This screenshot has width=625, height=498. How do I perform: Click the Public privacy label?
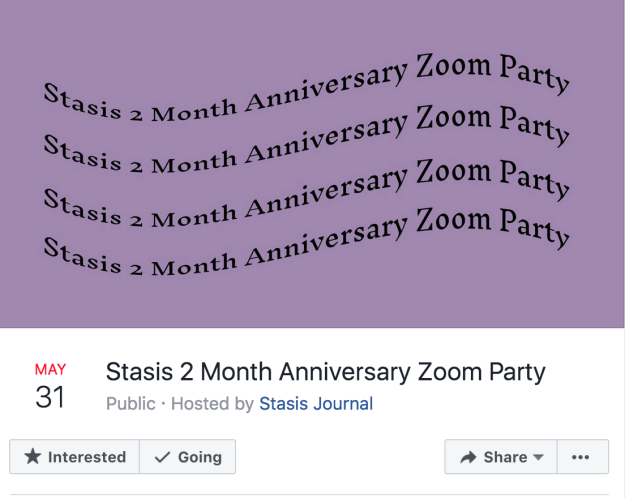pyautogui.click(x=131, y=404)
